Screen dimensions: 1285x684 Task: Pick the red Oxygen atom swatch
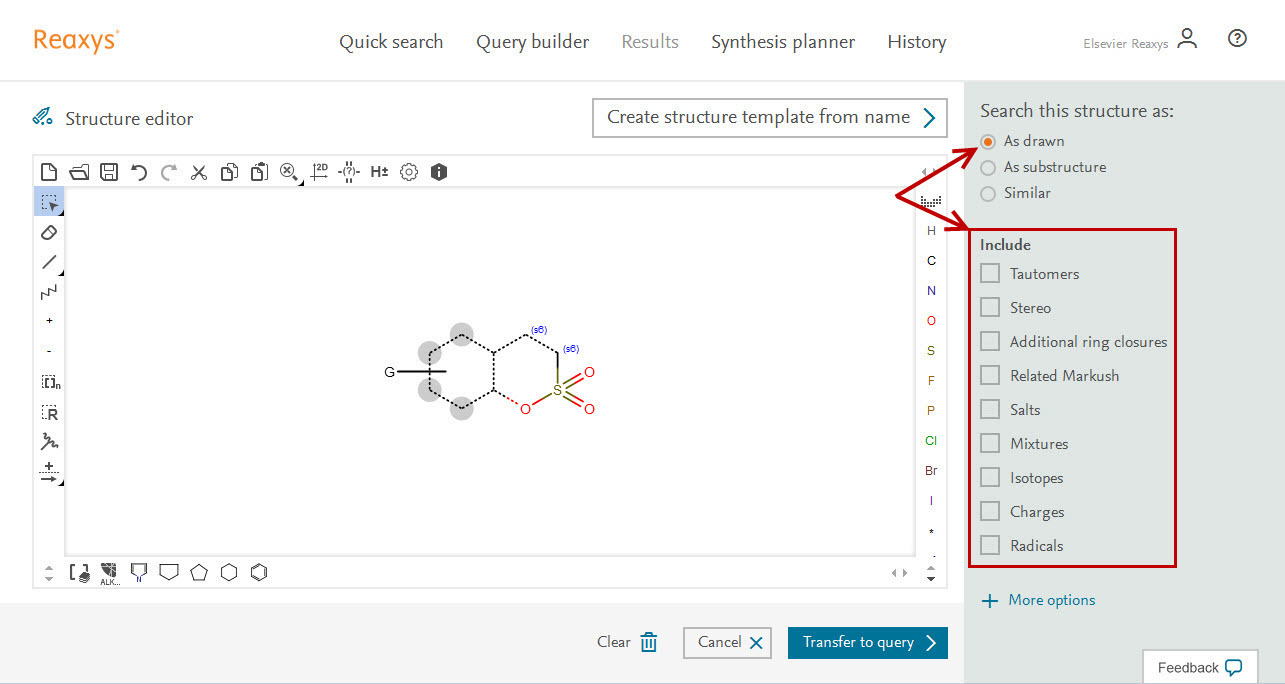(931, 321)
